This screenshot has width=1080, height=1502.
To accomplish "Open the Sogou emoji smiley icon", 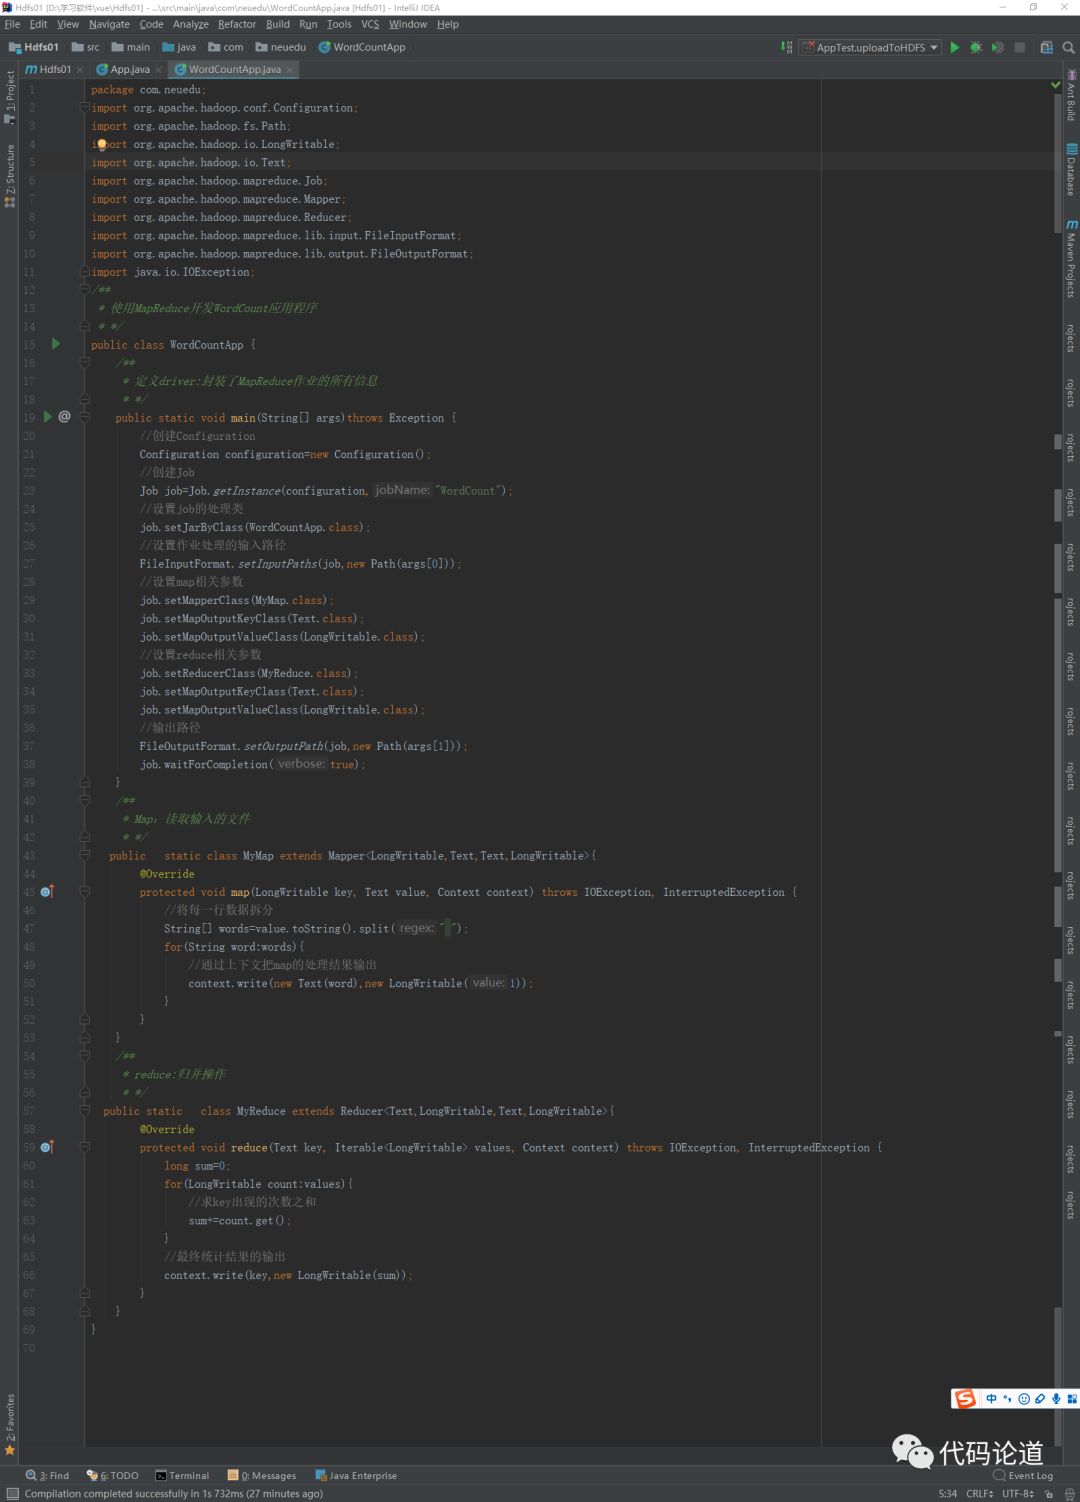I will [1024, 1399].
